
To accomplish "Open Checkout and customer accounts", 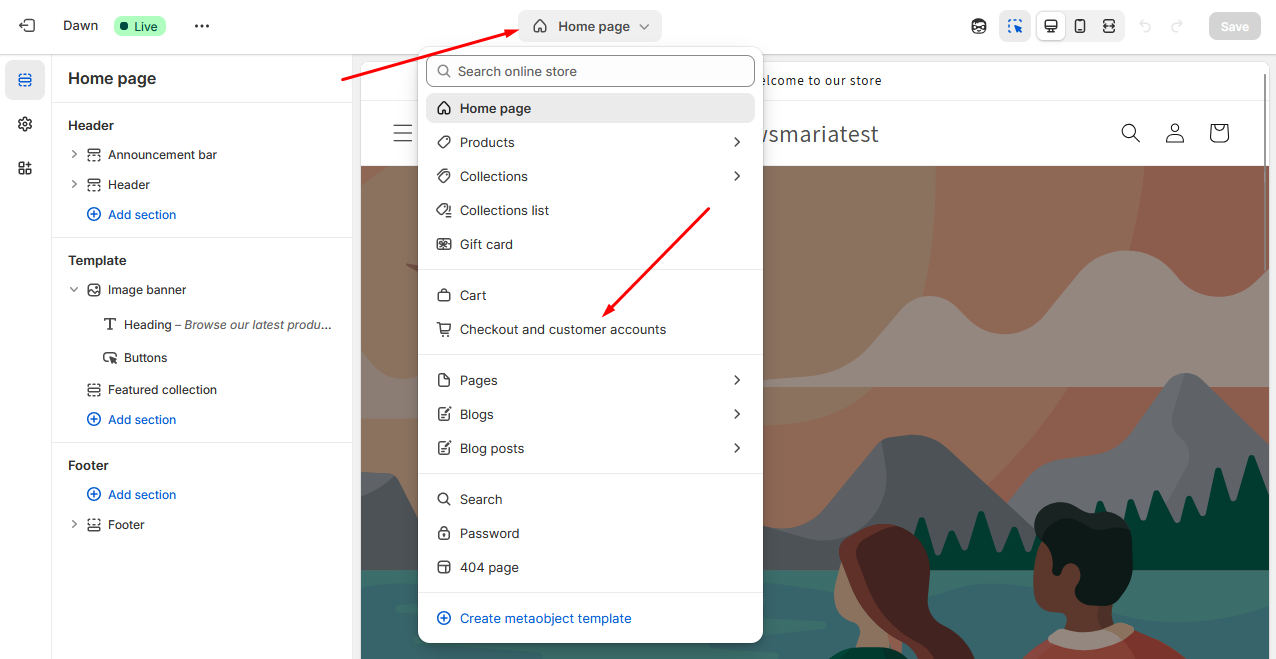I will point(590,329).
